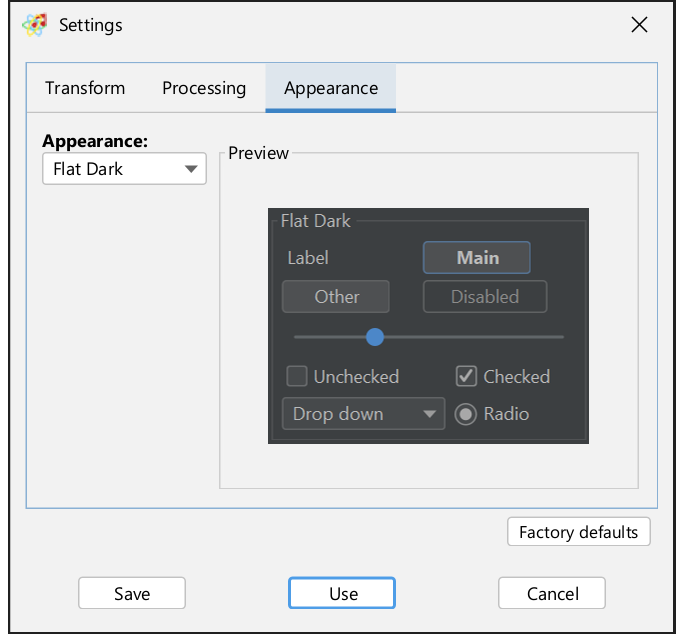Viewport: 684px width, 640px height.
Task: Select the Appearance tab
Action: (x=331, y=88)
